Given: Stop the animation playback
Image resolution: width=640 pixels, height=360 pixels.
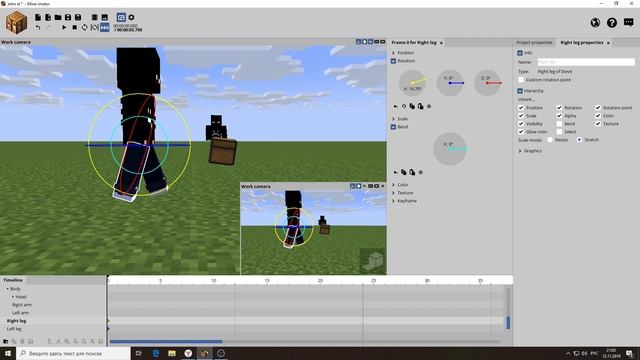Looking at the screenshot, I should click(x=74, y=27).
